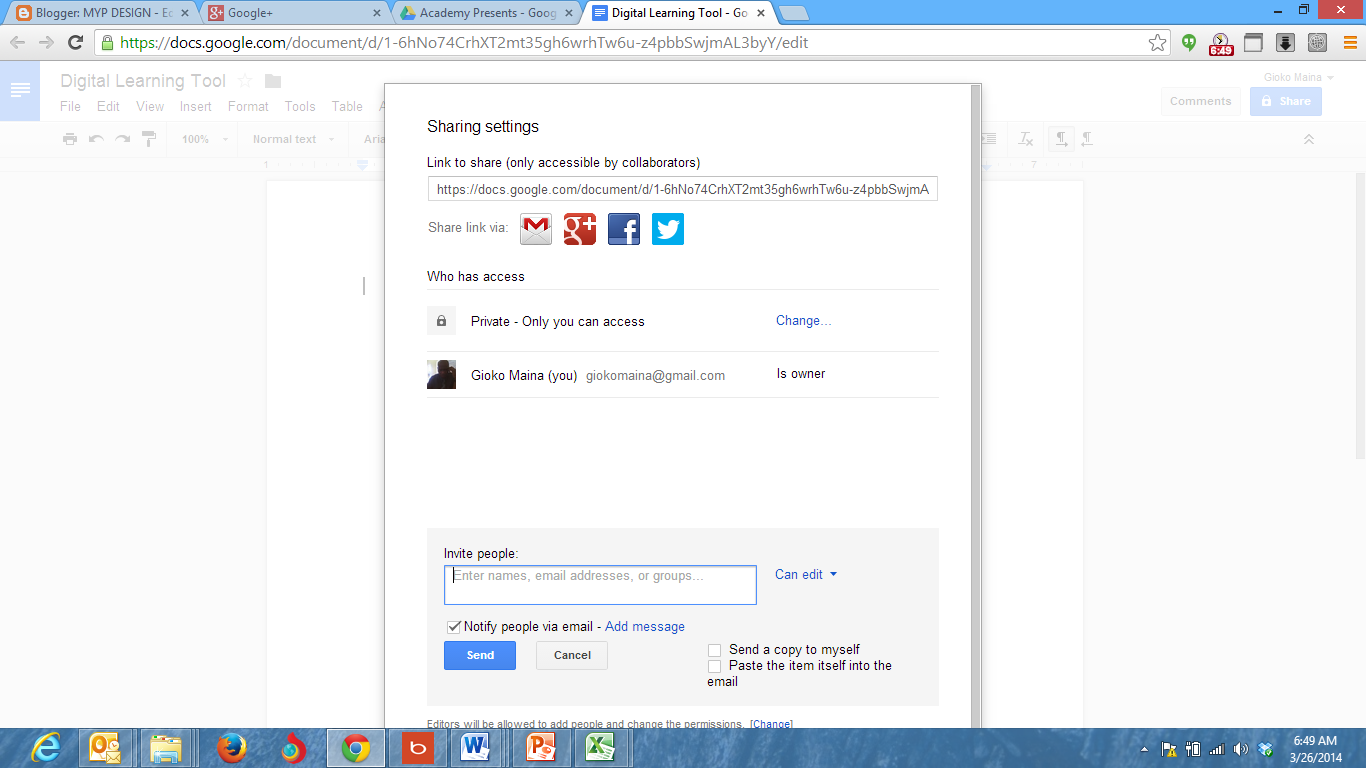Check Send a copy to myself
Image resolution: width=1366 pixels, height=768 pixels.
pos(714,650)
